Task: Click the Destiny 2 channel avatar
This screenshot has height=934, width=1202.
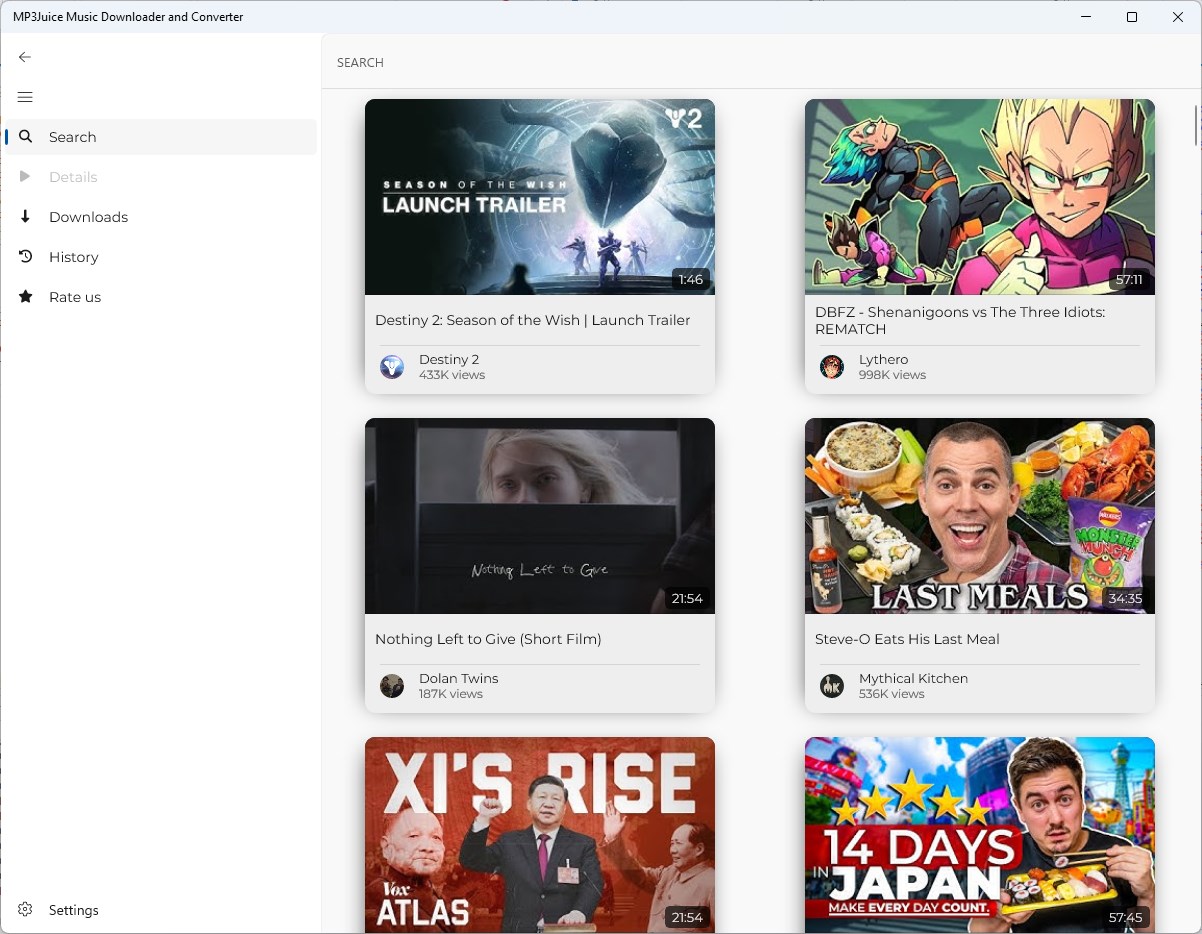Action: (x=392, y=367)
